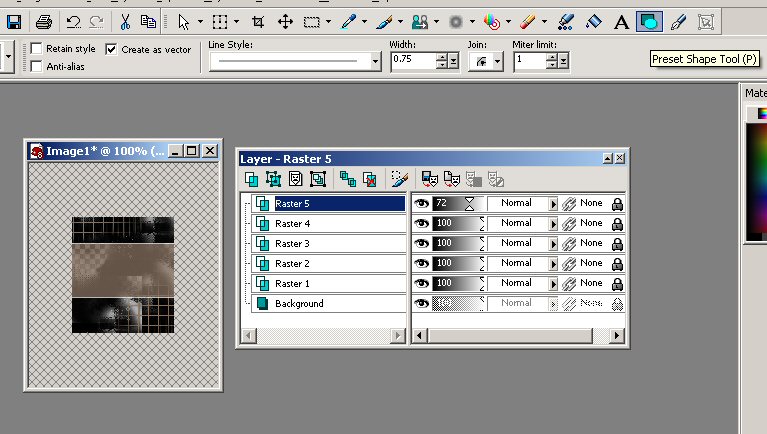
Task: Choose the Crop tool
Action: click(x=259, y=20)
